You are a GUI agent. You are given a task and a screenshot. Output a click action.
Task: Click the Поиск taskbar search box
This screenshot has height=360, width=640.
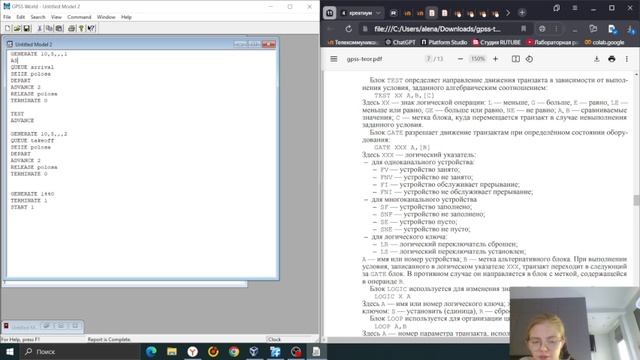pyautogui.click(x=80, y=351)
